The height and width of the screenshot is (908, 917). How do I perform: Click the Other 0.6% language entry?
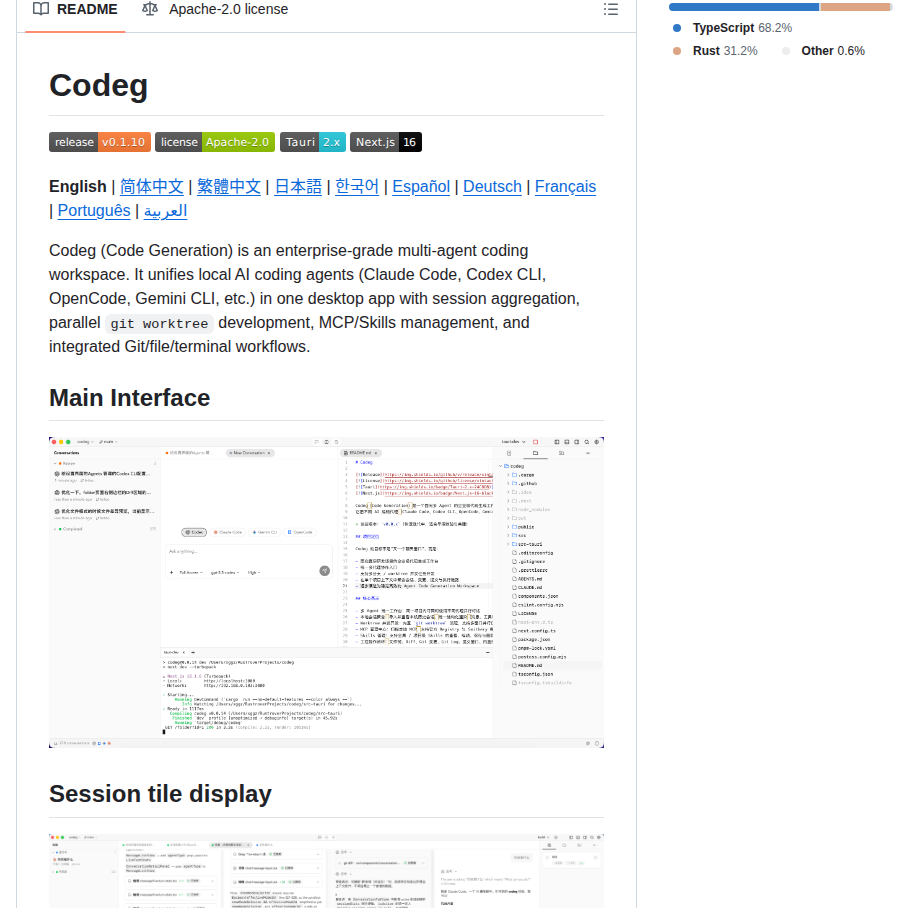tap(824, 51)
